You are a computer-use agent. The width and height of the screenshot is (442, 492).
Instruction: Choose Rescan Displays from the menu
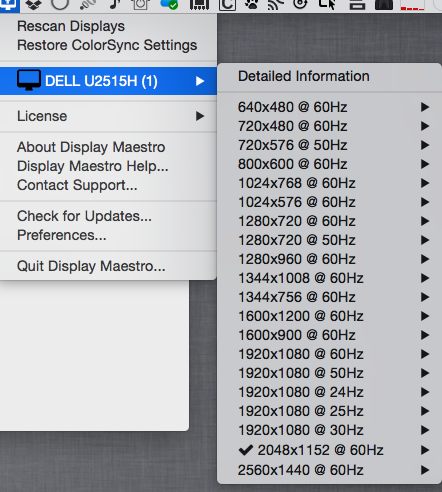tap(108, 26)
